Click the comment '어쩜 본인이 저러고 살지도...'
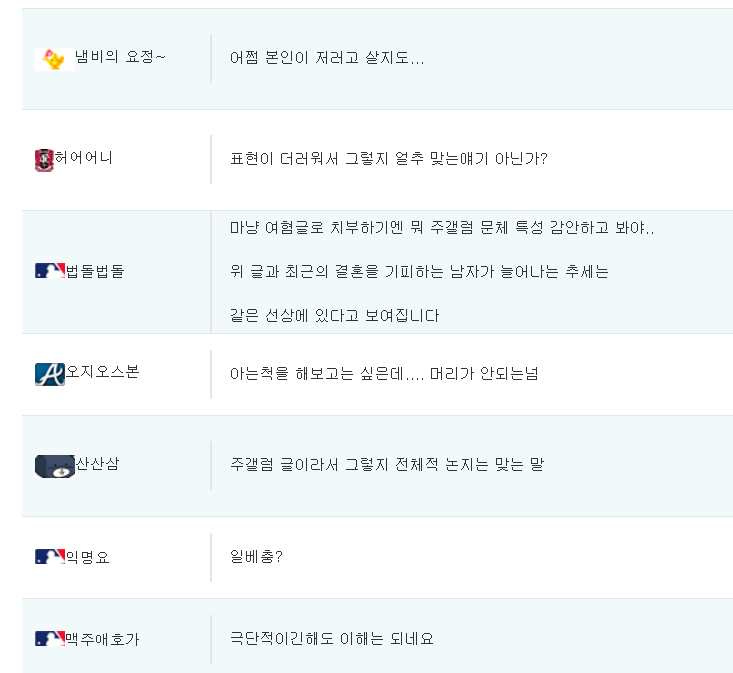The width and height of the screenshot is (733, 673). coord(327,58)
